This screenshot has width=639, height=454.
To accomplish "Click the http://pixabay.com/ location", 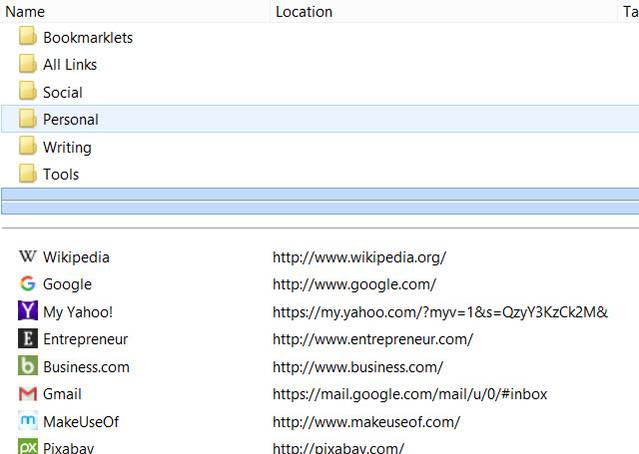I will point(338,448).
